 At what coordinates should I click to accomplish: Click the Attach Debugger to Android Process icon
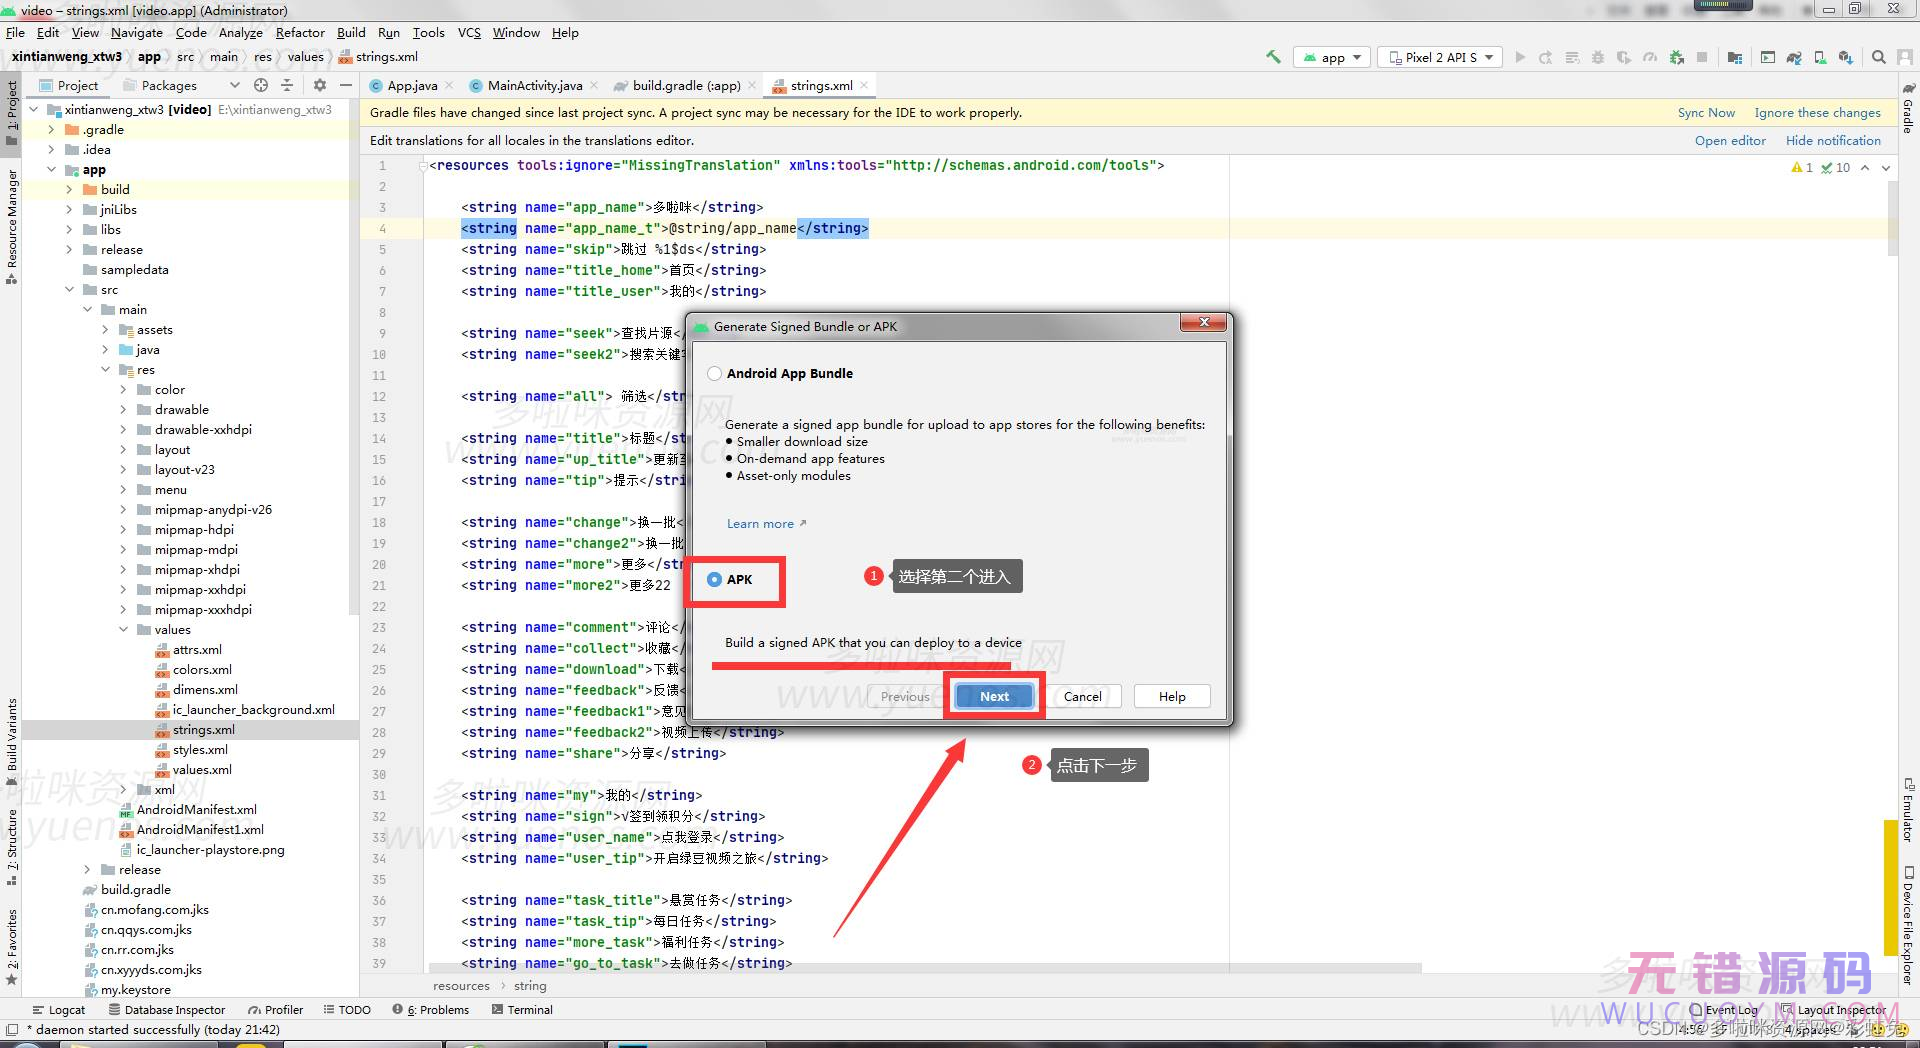pos(1677,57)
